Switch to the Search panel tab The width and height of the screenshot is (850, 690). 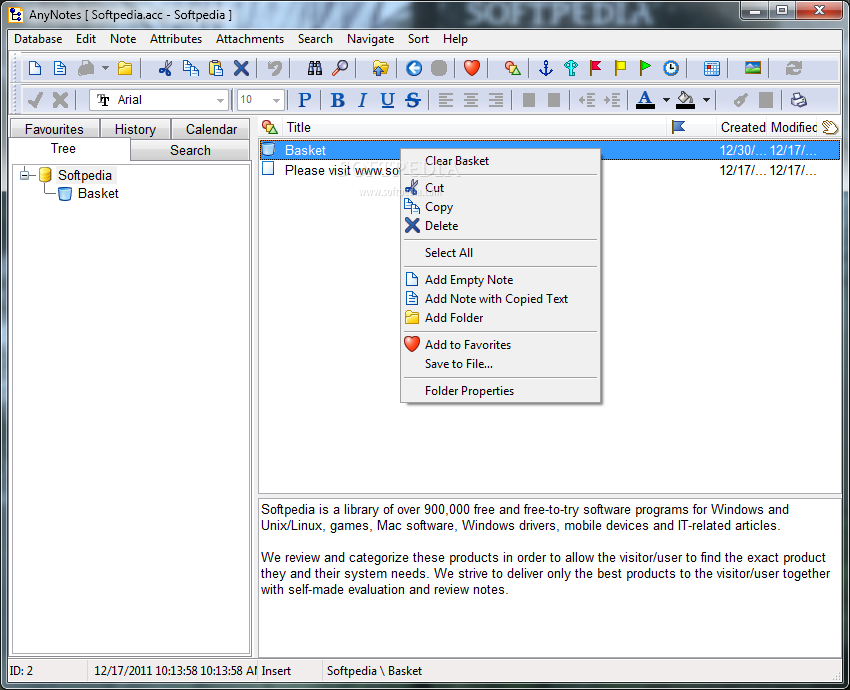coord(190,150)
